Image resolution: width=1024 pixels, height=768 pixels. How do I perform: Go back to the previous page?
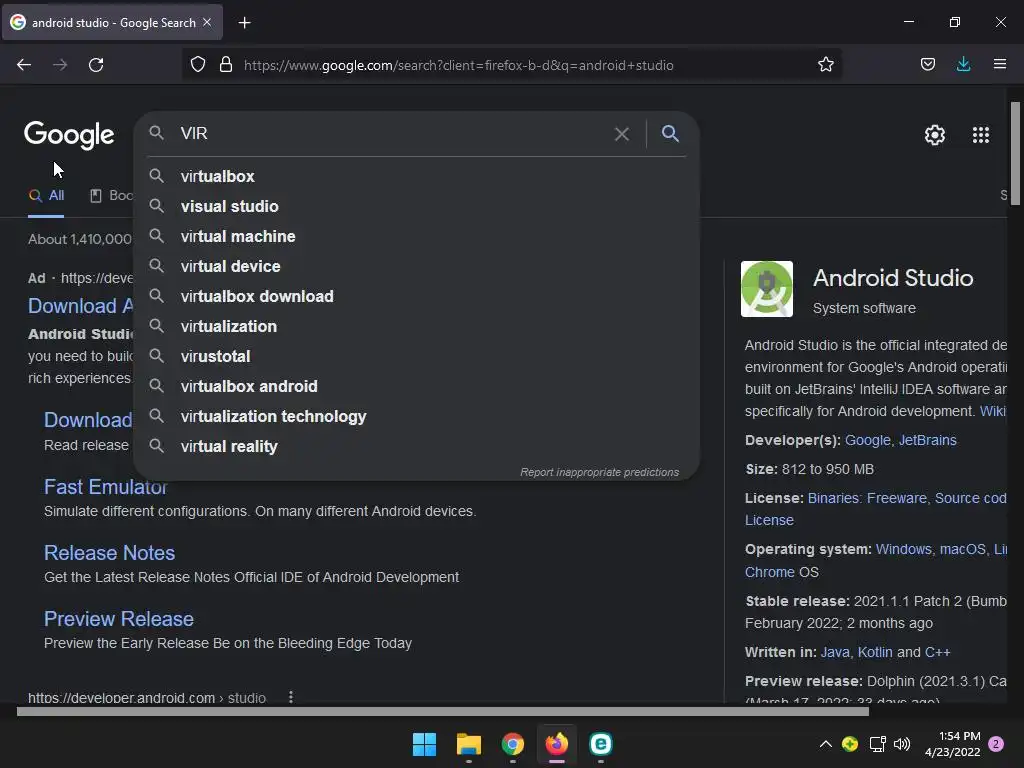click(x=24, y=65)
